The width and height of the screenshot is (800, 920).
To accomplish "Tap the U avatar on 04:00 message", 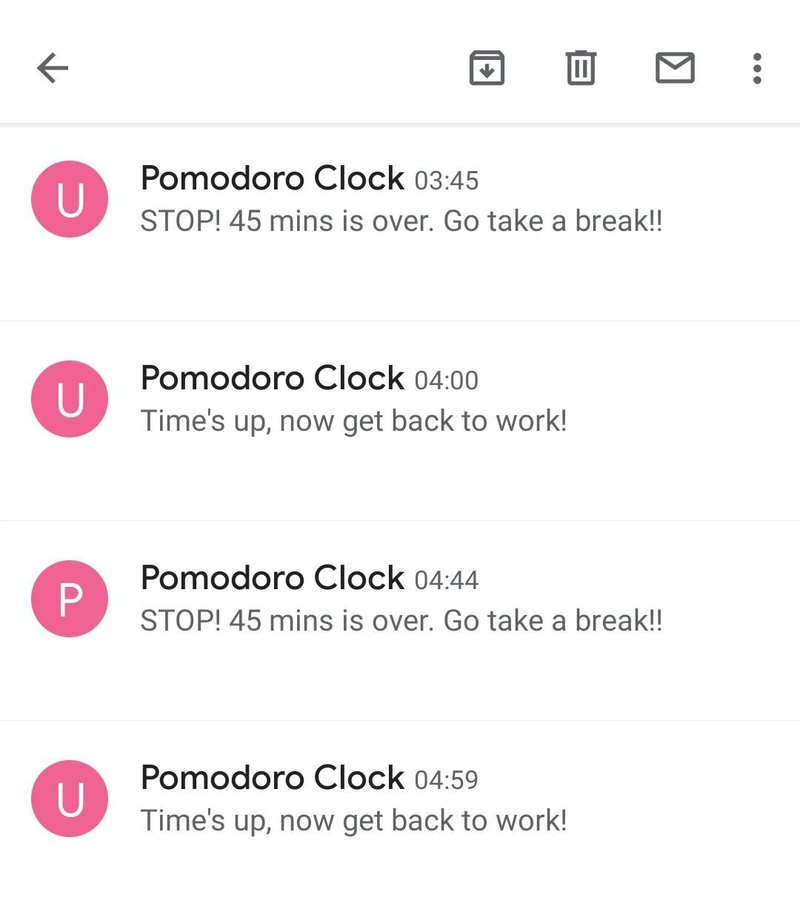I will click(69, 399).
